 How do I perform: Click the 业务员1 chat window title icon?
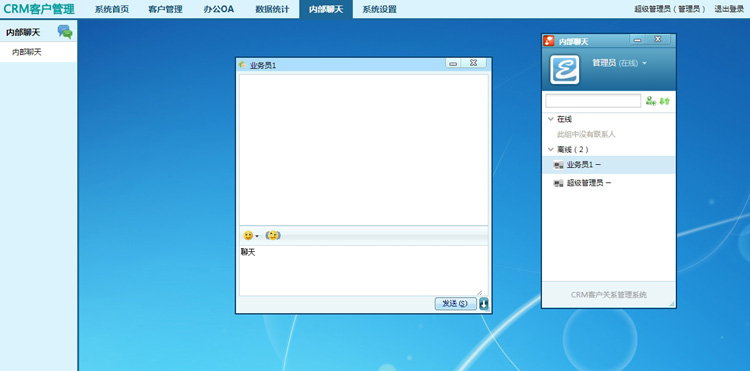coord(243,65)
